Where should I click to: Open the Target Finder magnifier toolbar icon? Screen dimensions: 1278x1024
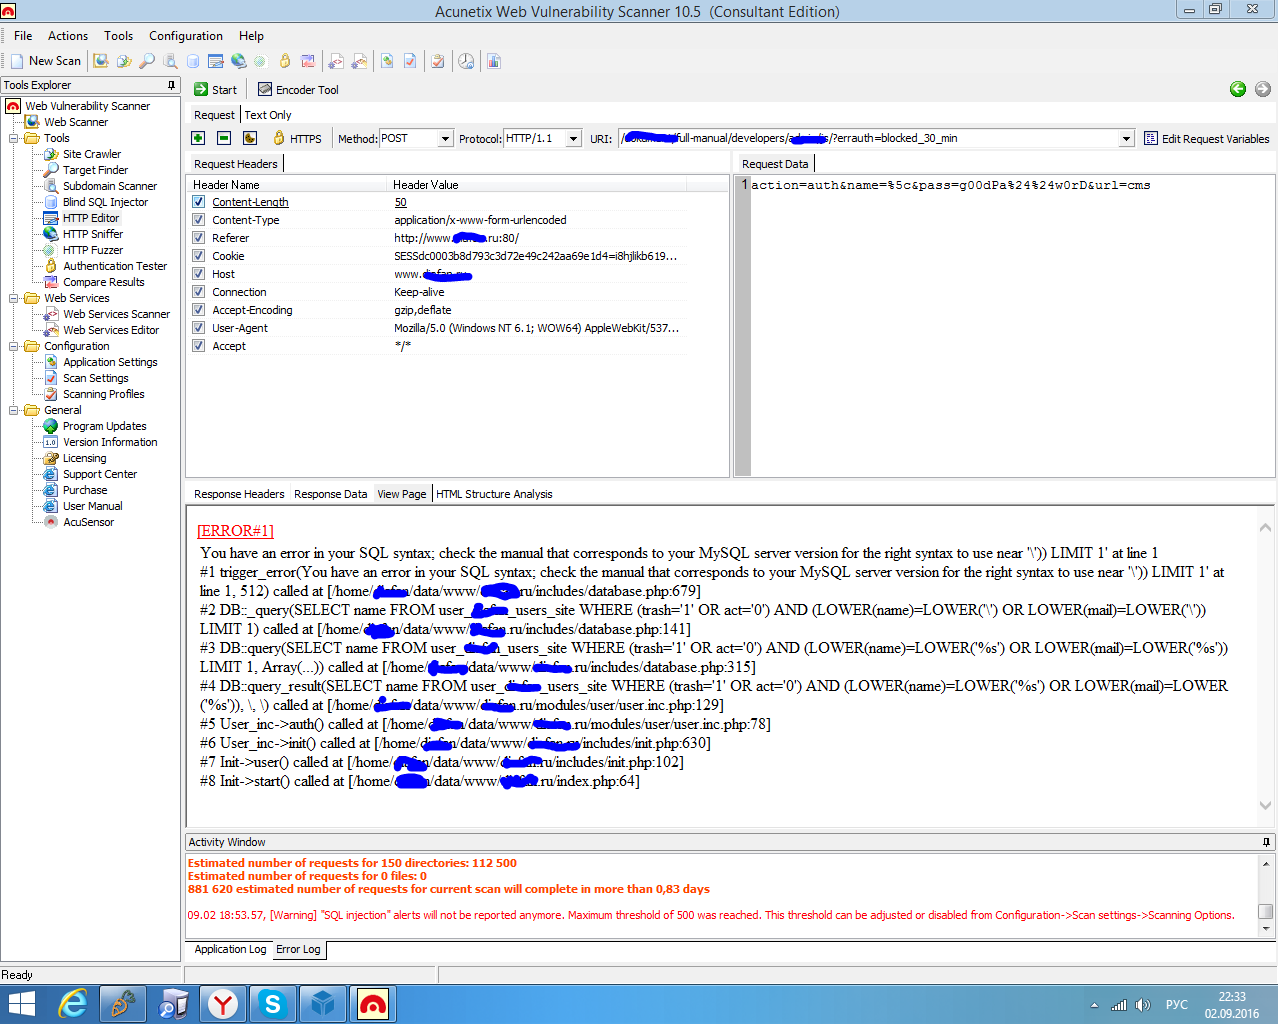pyautogui.click(x=147, y=61)
